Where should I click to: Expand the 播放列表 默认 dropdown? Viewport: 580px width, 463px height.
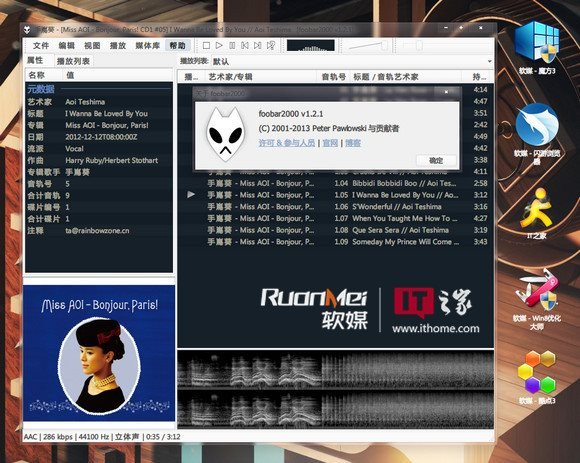click(351, 61)
